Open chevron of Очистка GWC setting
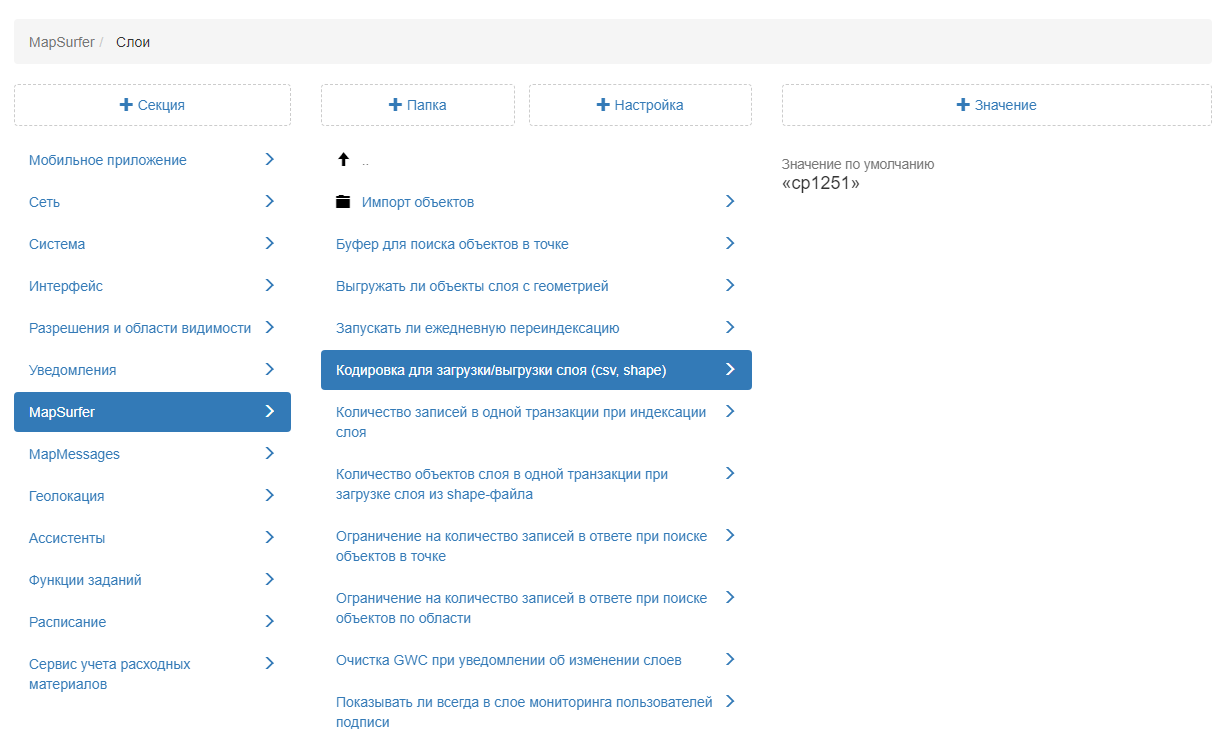Viewport: 1227px width, 745px height. click(730, 659)
